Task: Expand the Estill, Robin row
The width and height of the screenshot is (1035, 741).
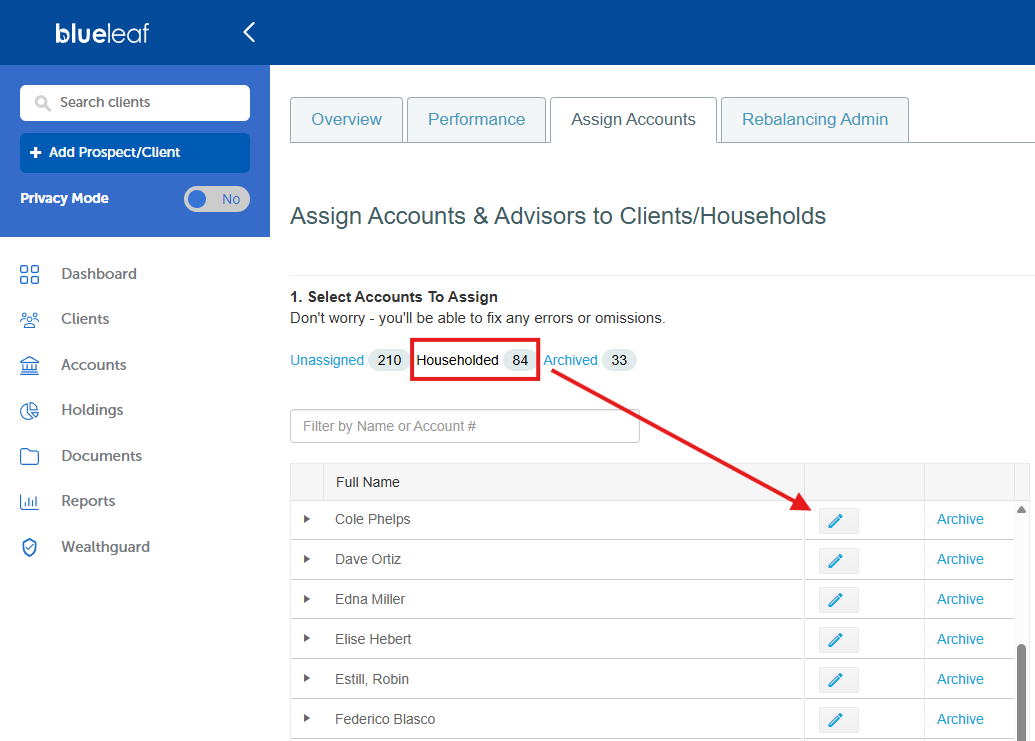Action: coord(307,678)
